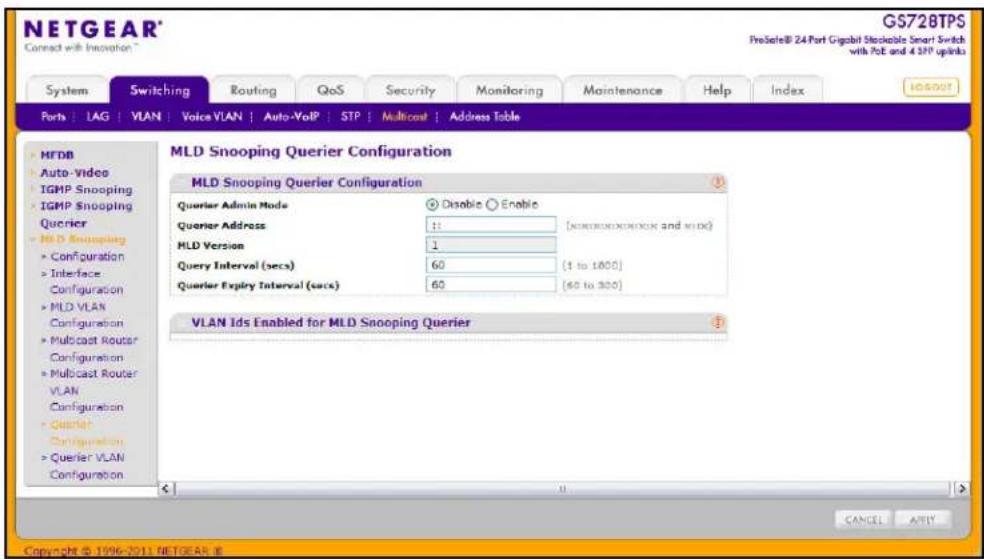
Task: Click the Logout button
Action: 931,87
